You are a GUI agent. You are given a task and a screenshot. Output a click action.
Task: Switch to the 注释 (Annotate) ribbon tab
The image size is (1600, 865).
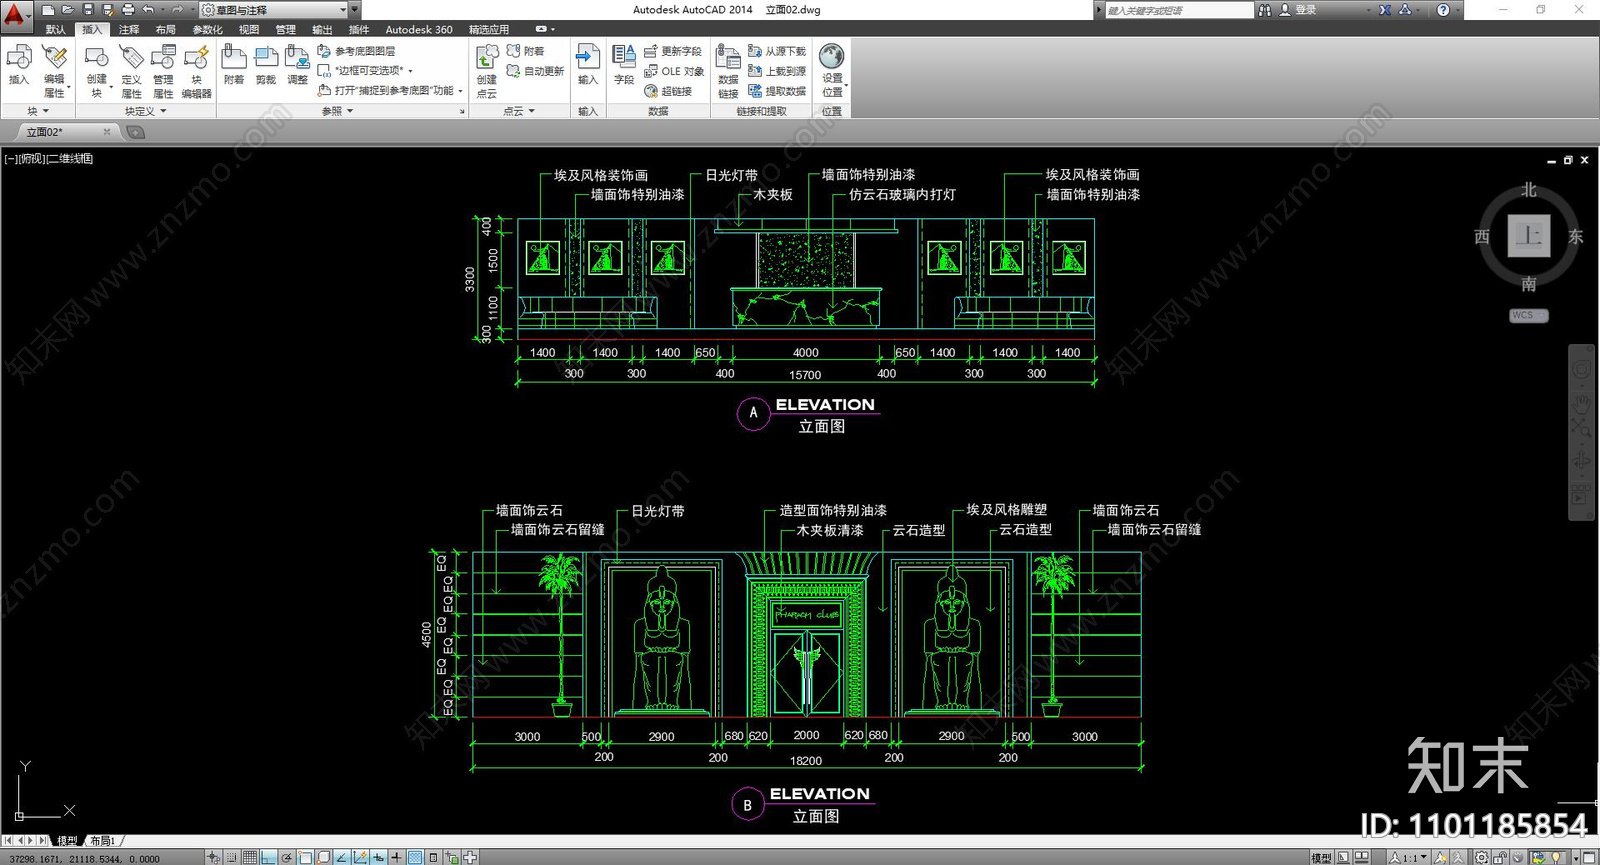pos(129,30)
